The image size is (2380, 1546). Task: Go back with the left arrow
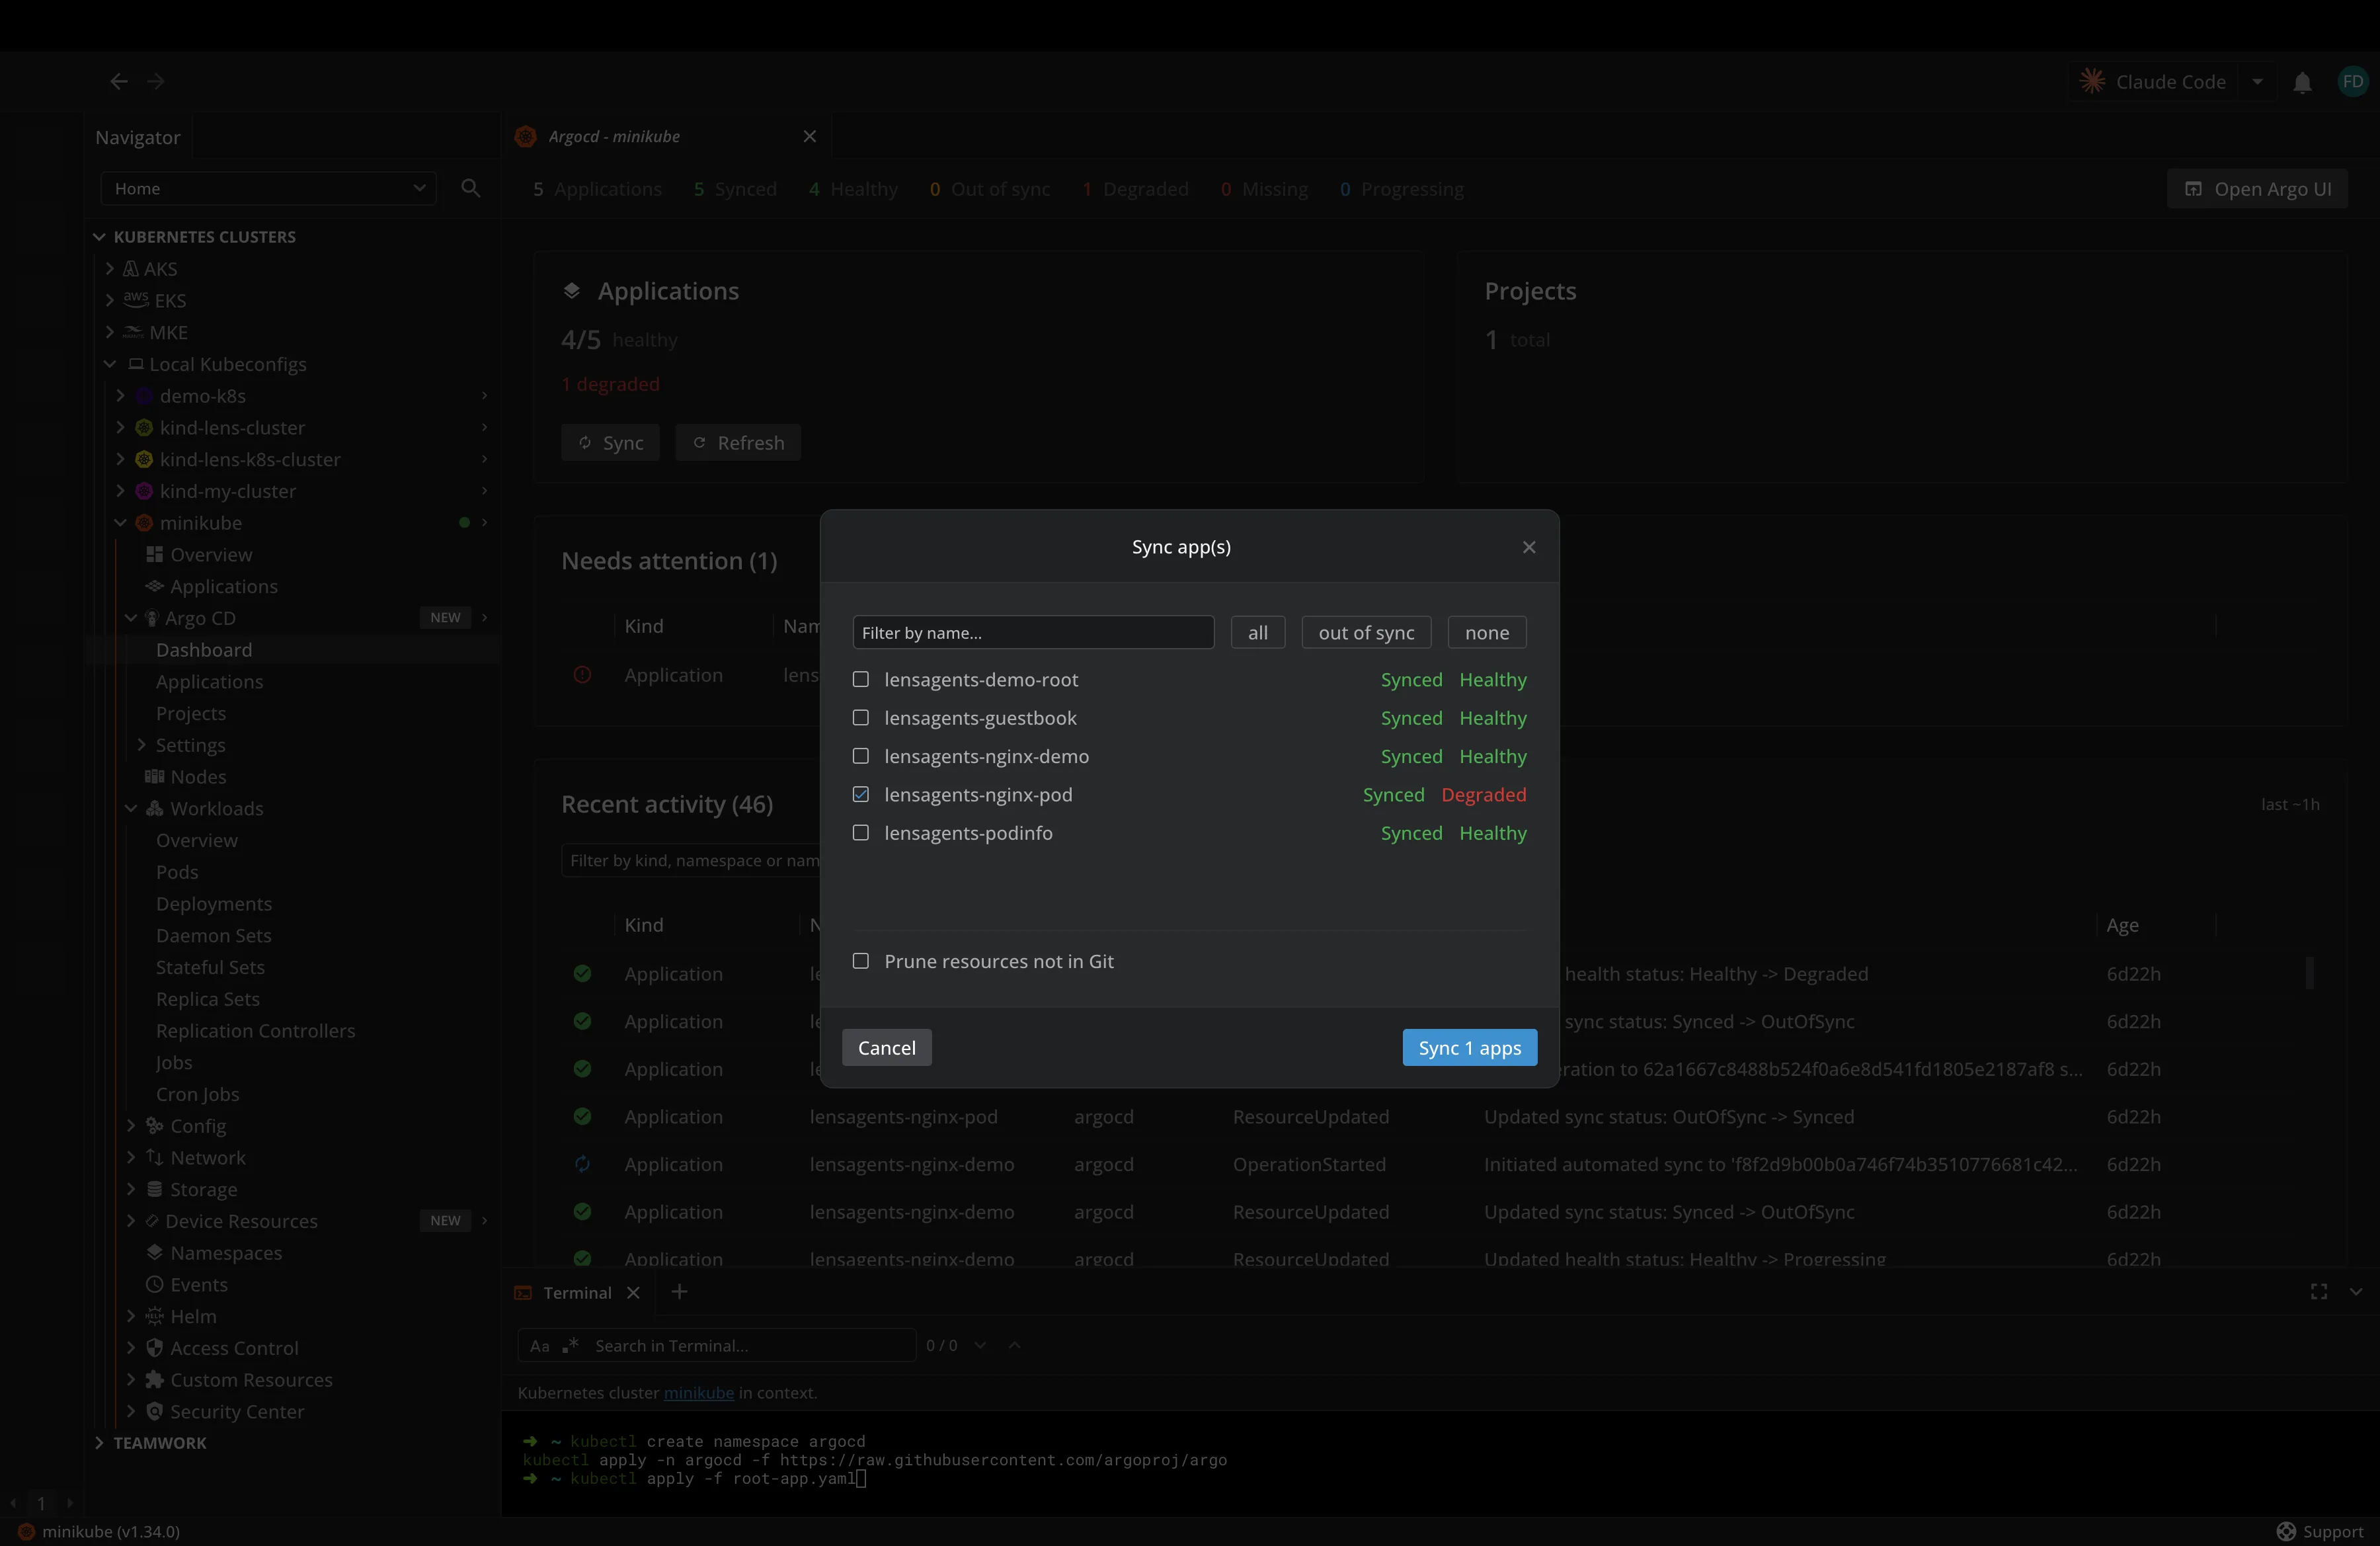(119, 81)
